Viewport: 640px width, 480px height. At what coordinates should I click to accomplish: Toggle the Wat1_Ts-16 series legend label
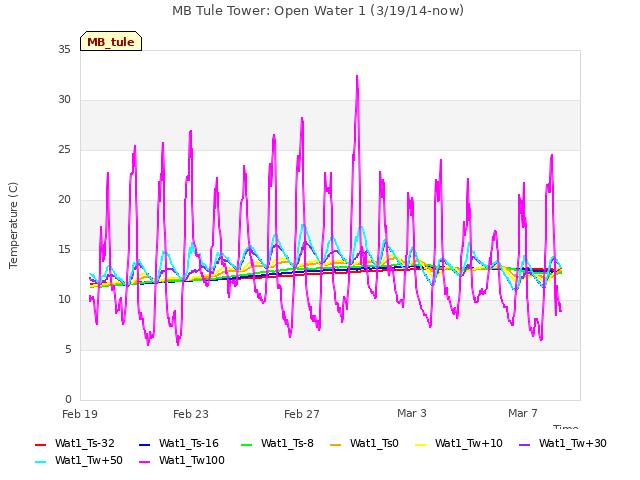click(x=189, y=444)
